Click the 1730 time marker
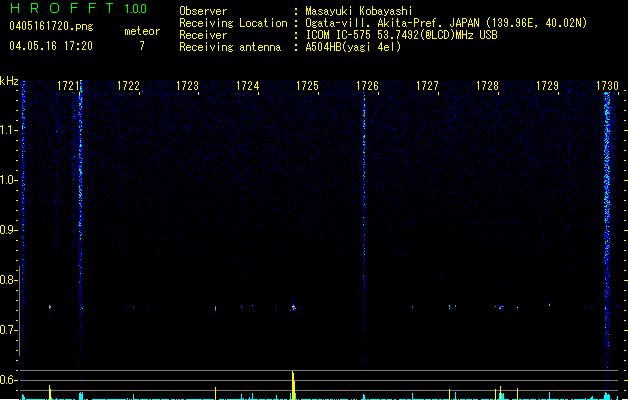Image resolution: width=629 pixels, height=400 pixels. click(607, 86)
